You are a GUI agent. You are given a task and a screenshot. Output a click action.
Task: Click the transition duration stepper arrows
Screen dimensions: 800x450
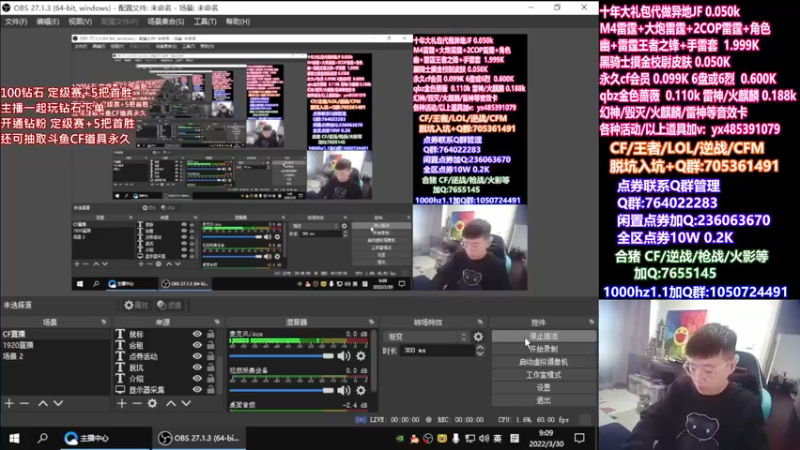tap(480, 351)
